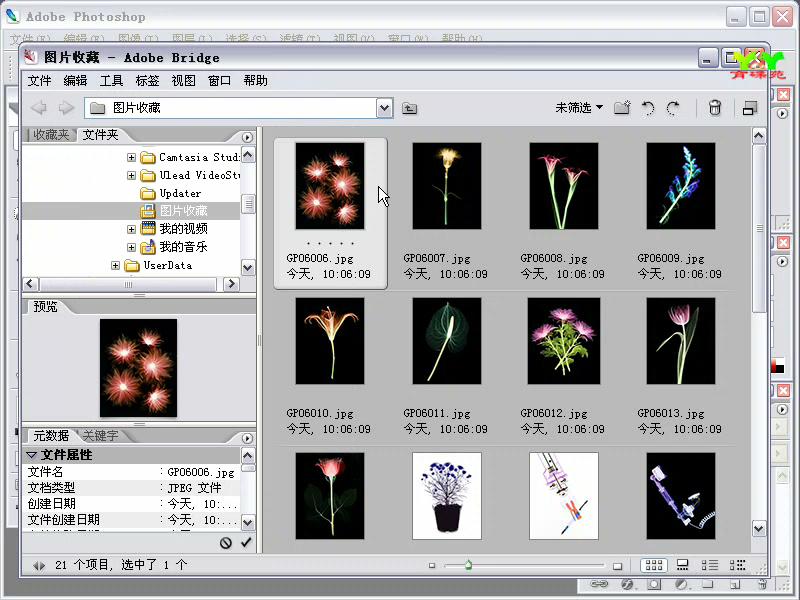Select the 元数据 tab
Image resolution: width=800 pixels, height=600 pixels.
pyautogui.click(x=51, y=436)
